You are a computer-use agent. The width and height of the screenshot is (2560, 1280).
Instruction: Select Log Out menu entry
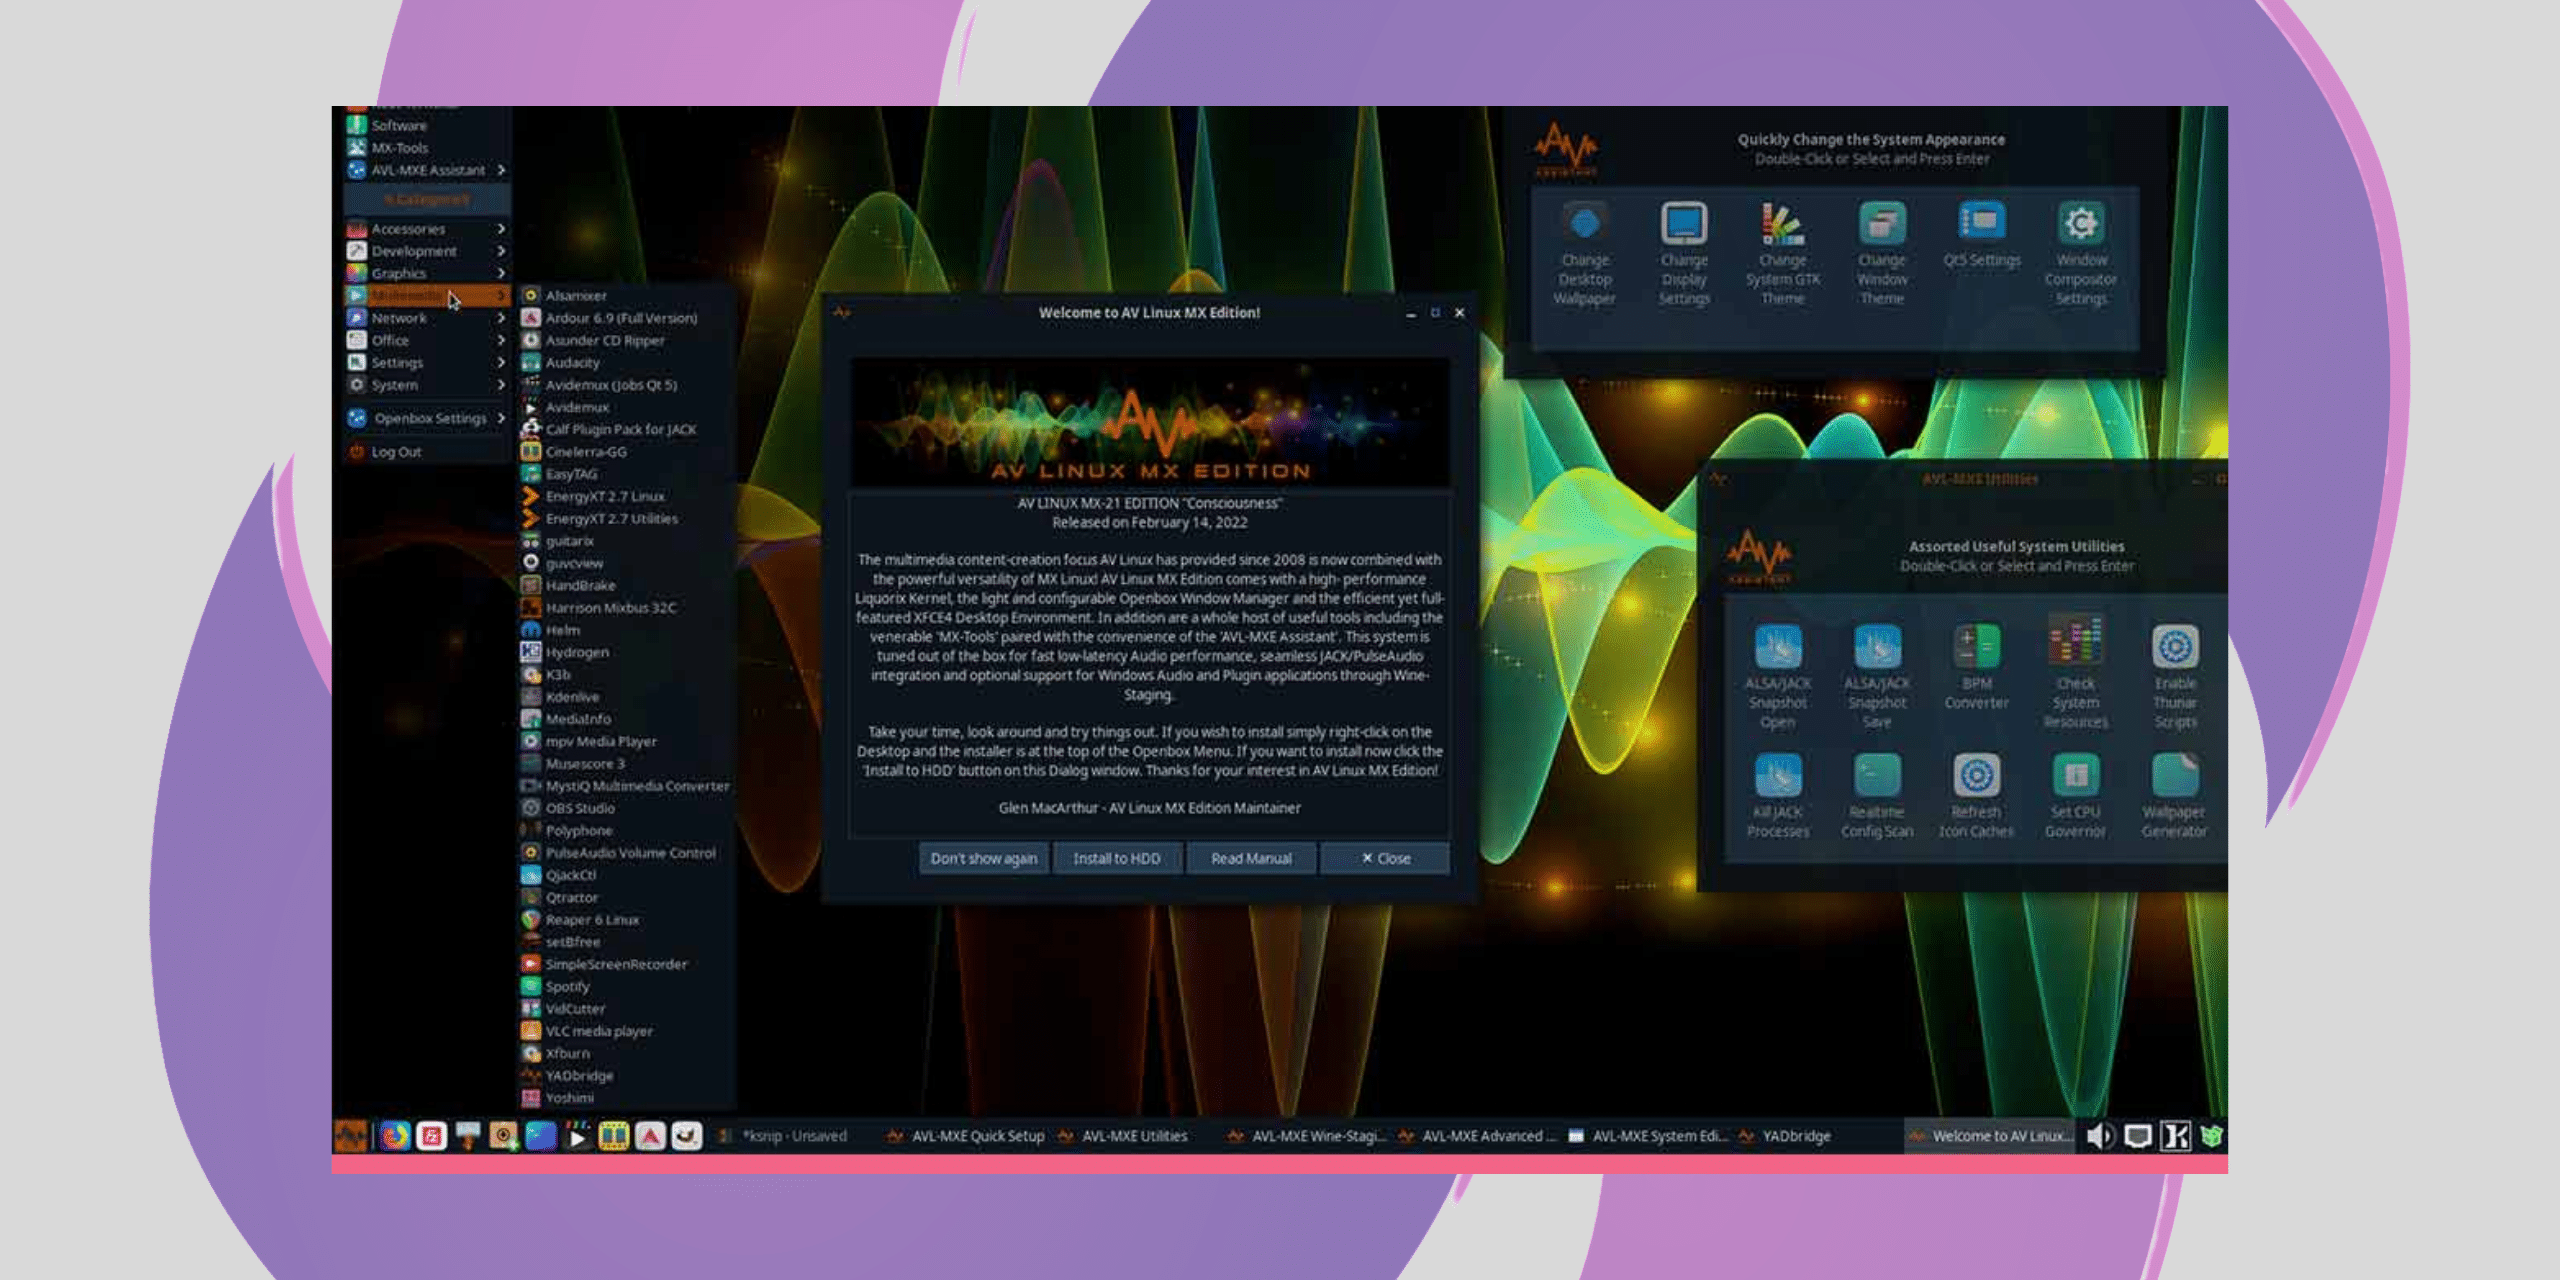[427, 452]
